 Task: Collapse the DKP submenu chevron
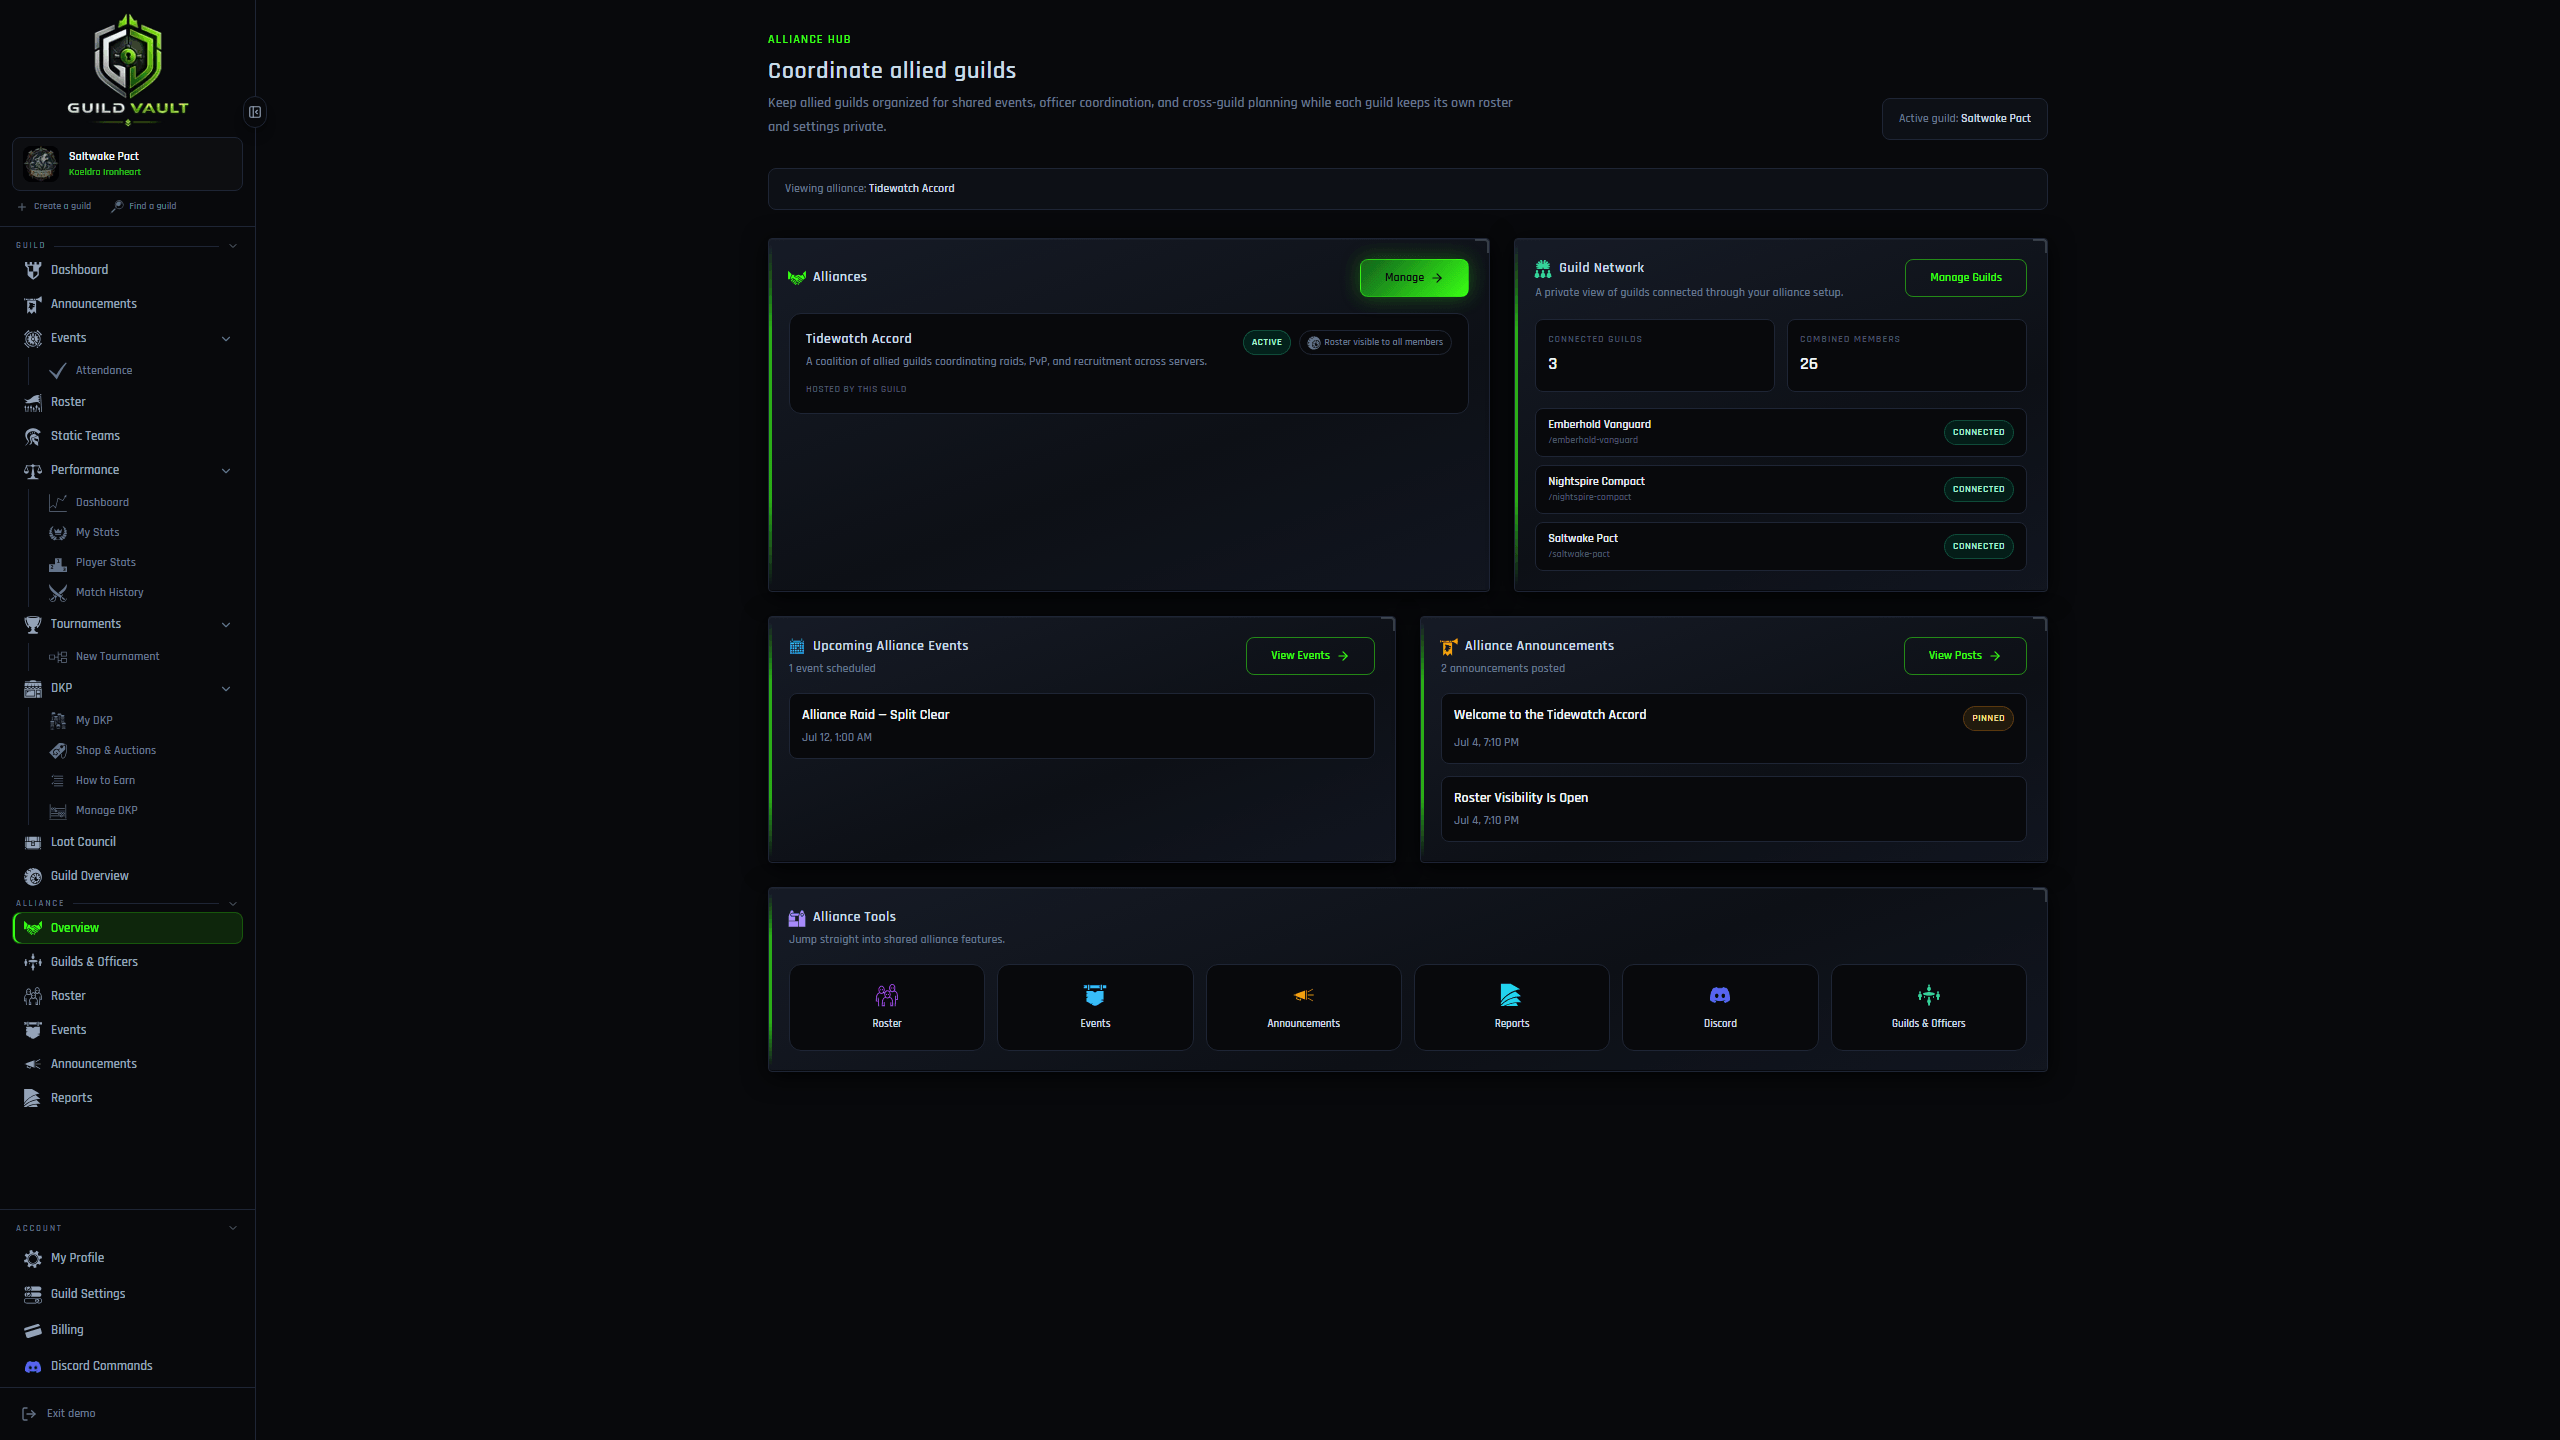click(226, 689)
